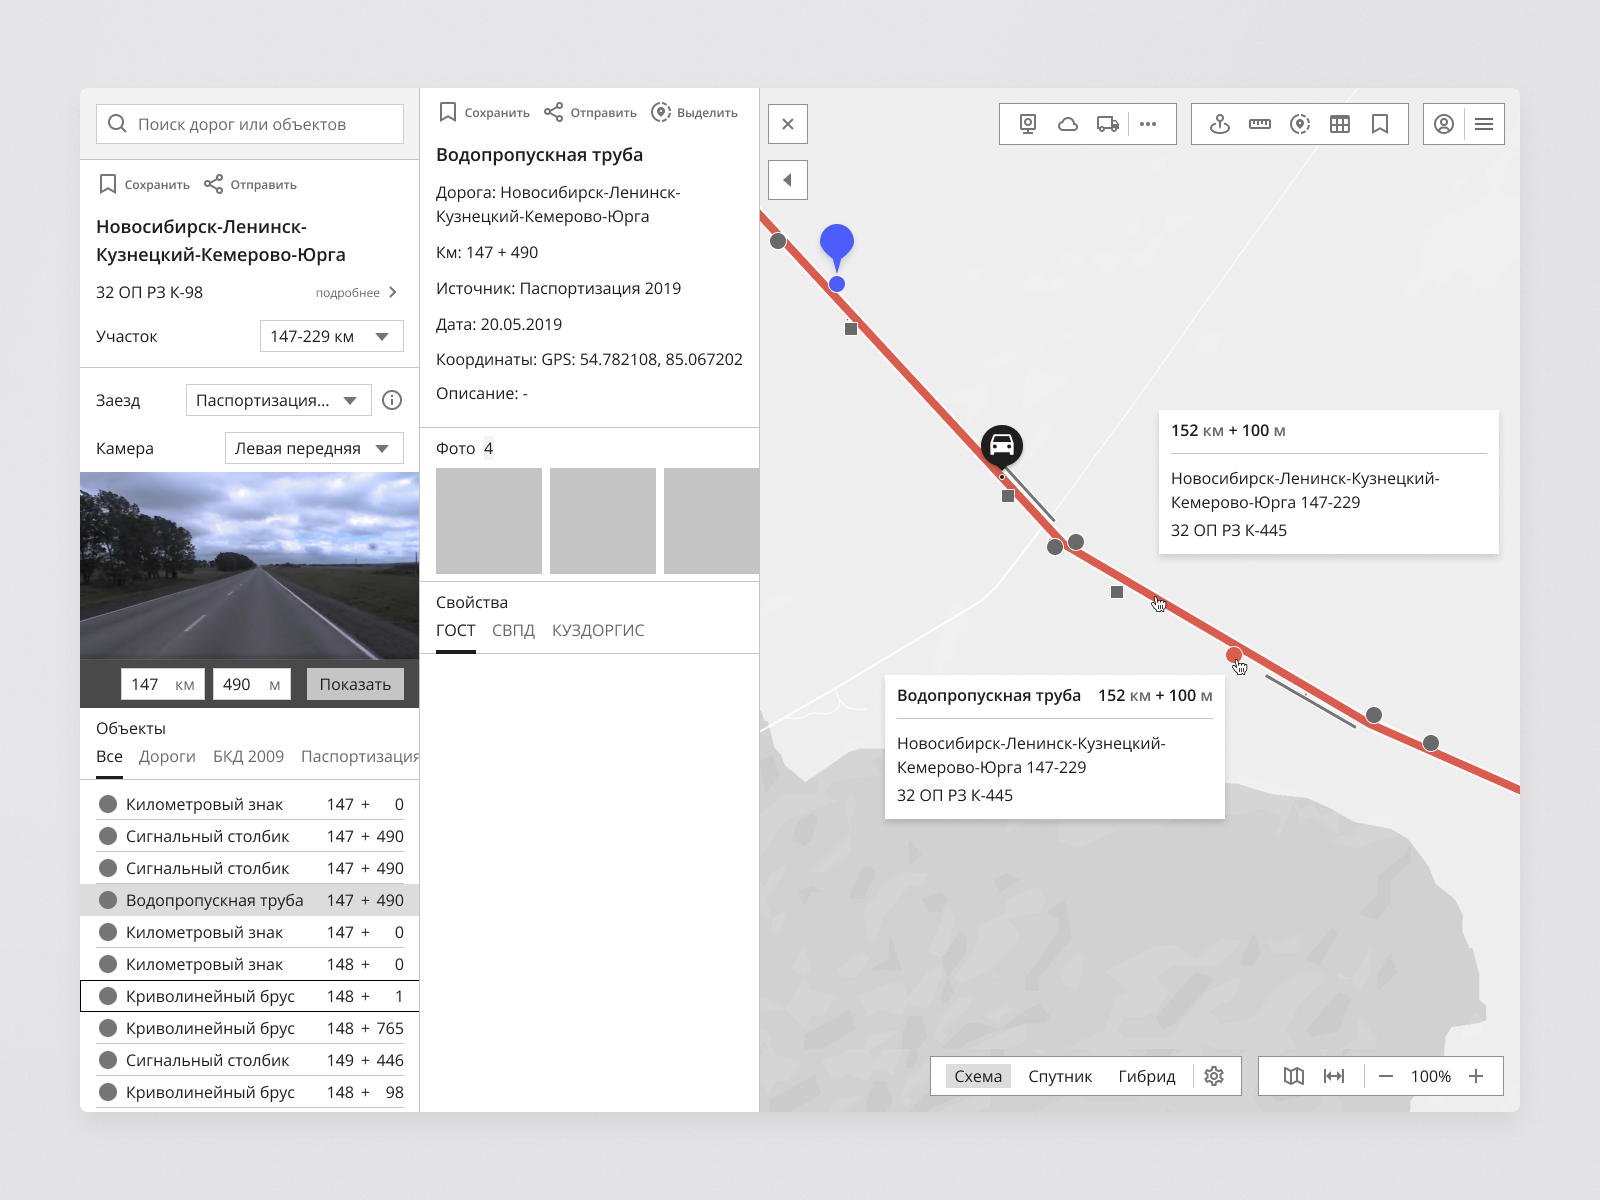Select the Дороги objects tab
1600x1200 pixels.
point(167,757)
